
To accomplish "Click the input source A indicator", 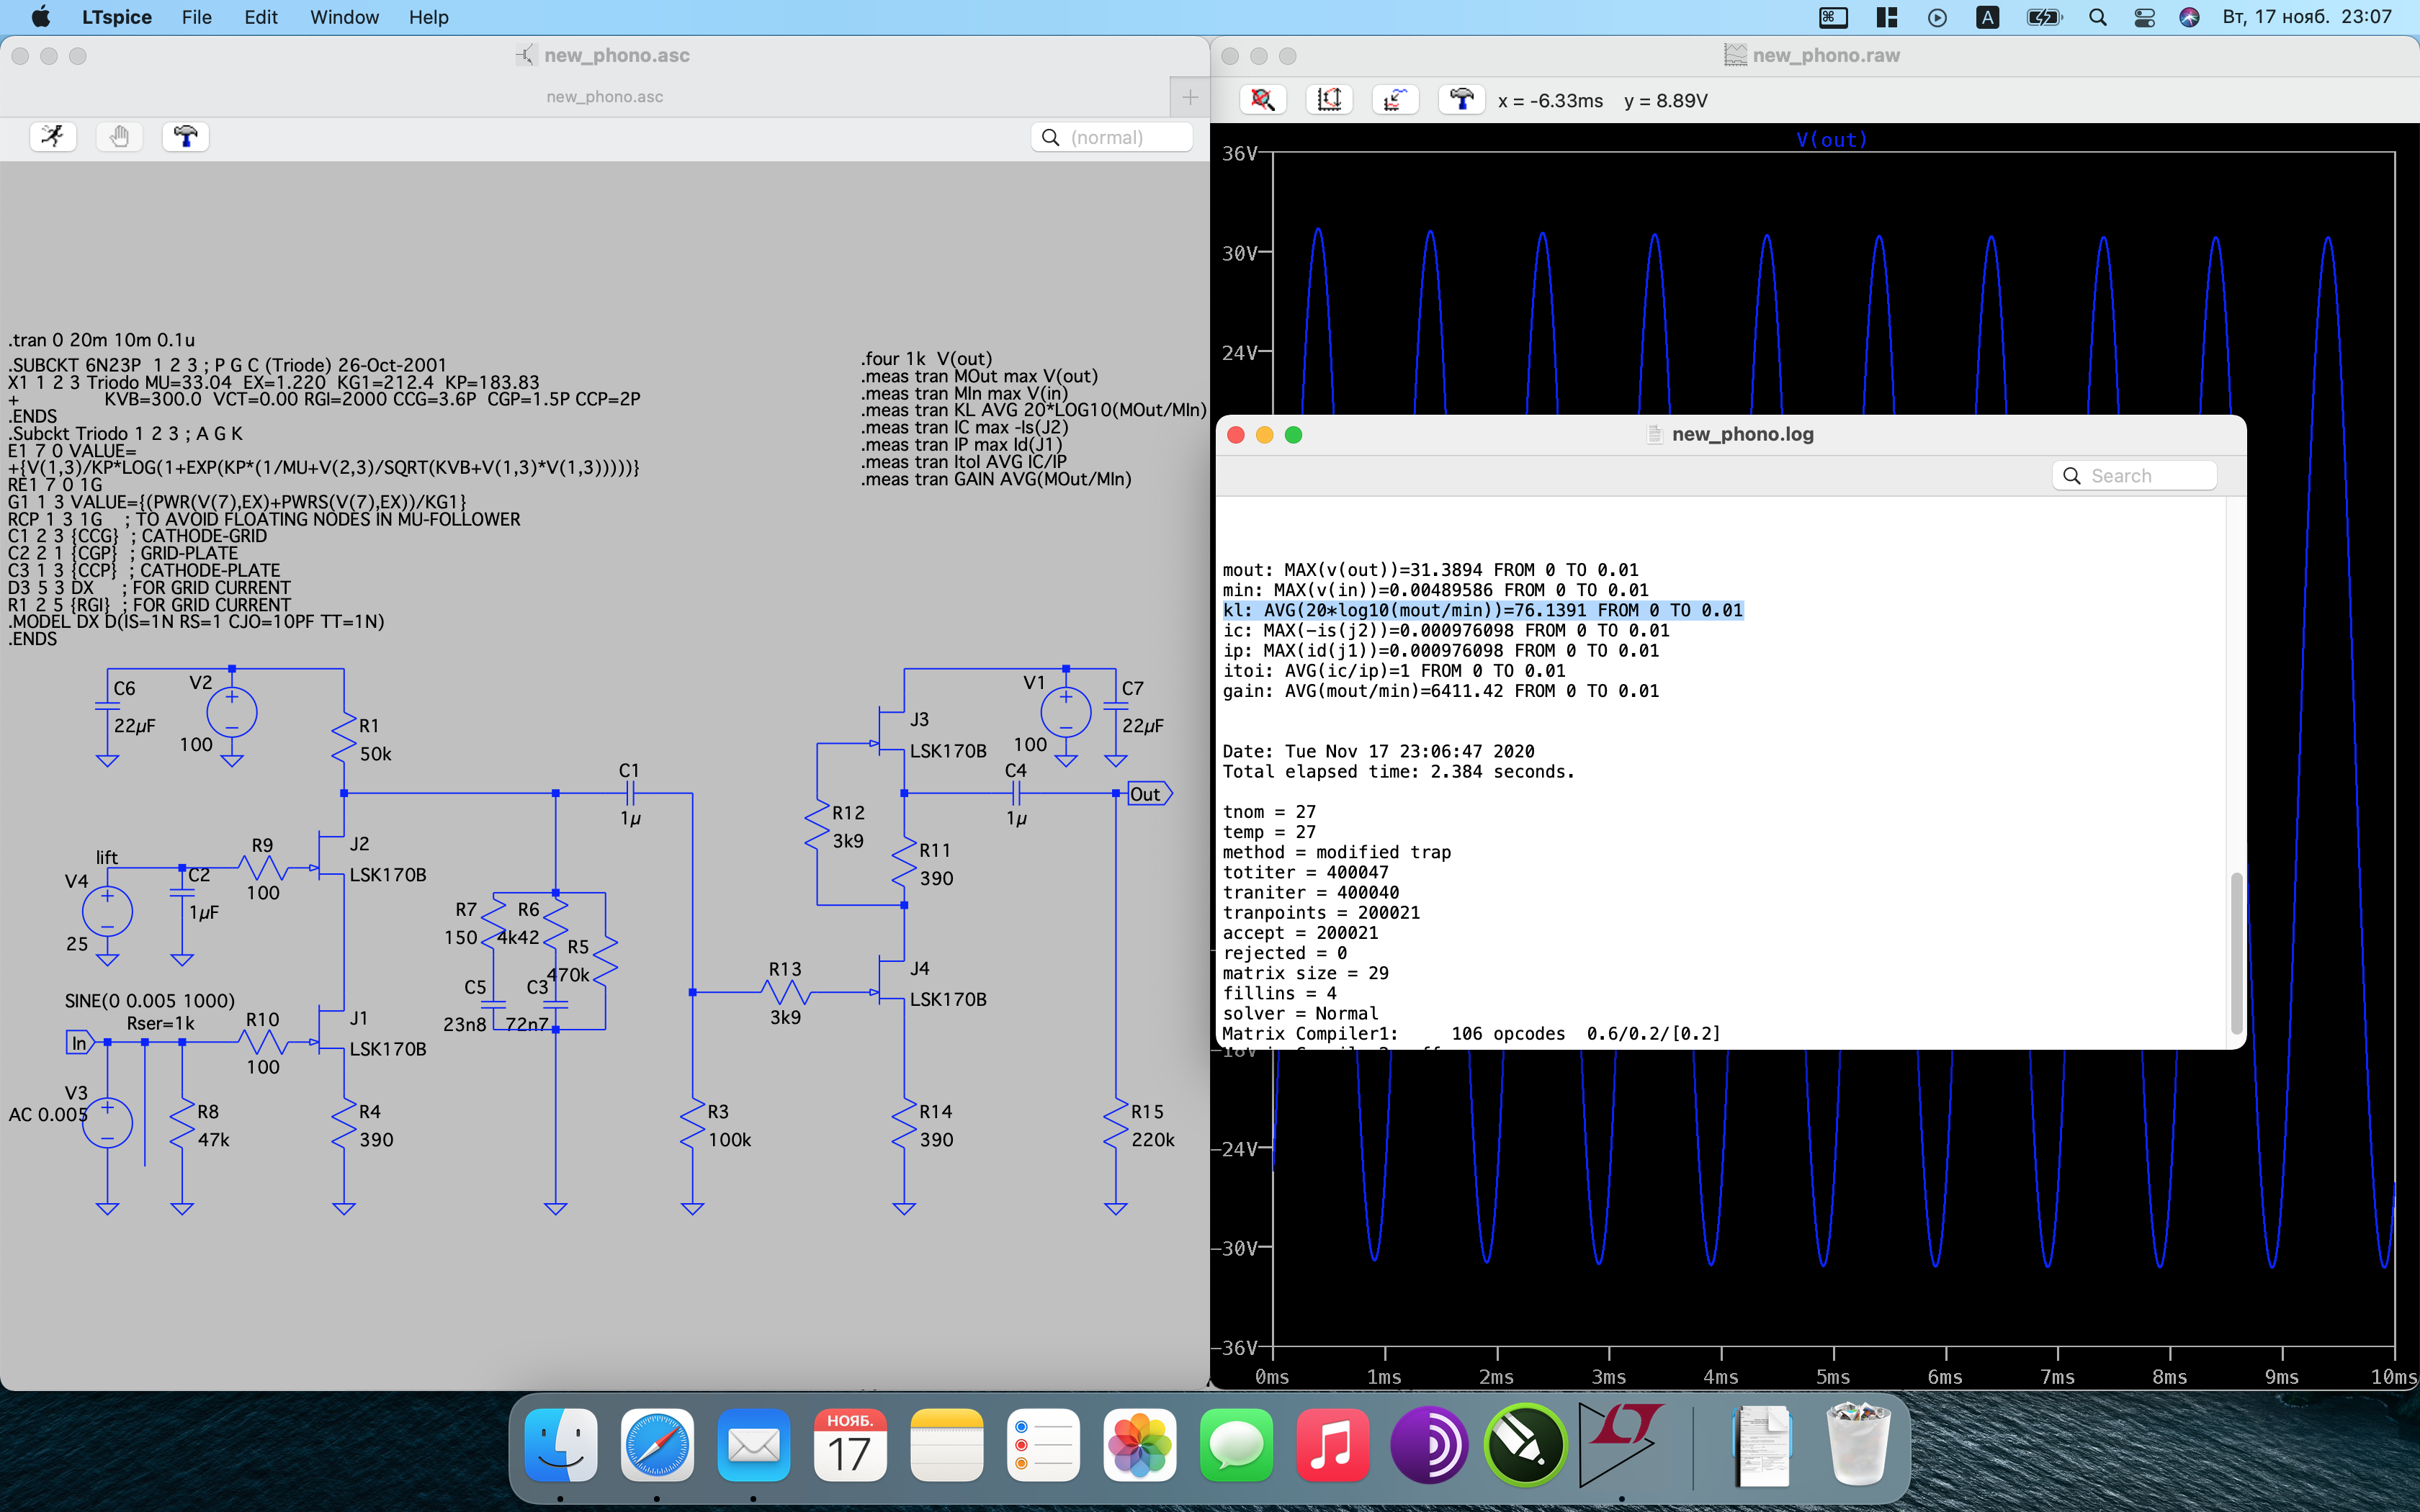I will click(1988, 17).
